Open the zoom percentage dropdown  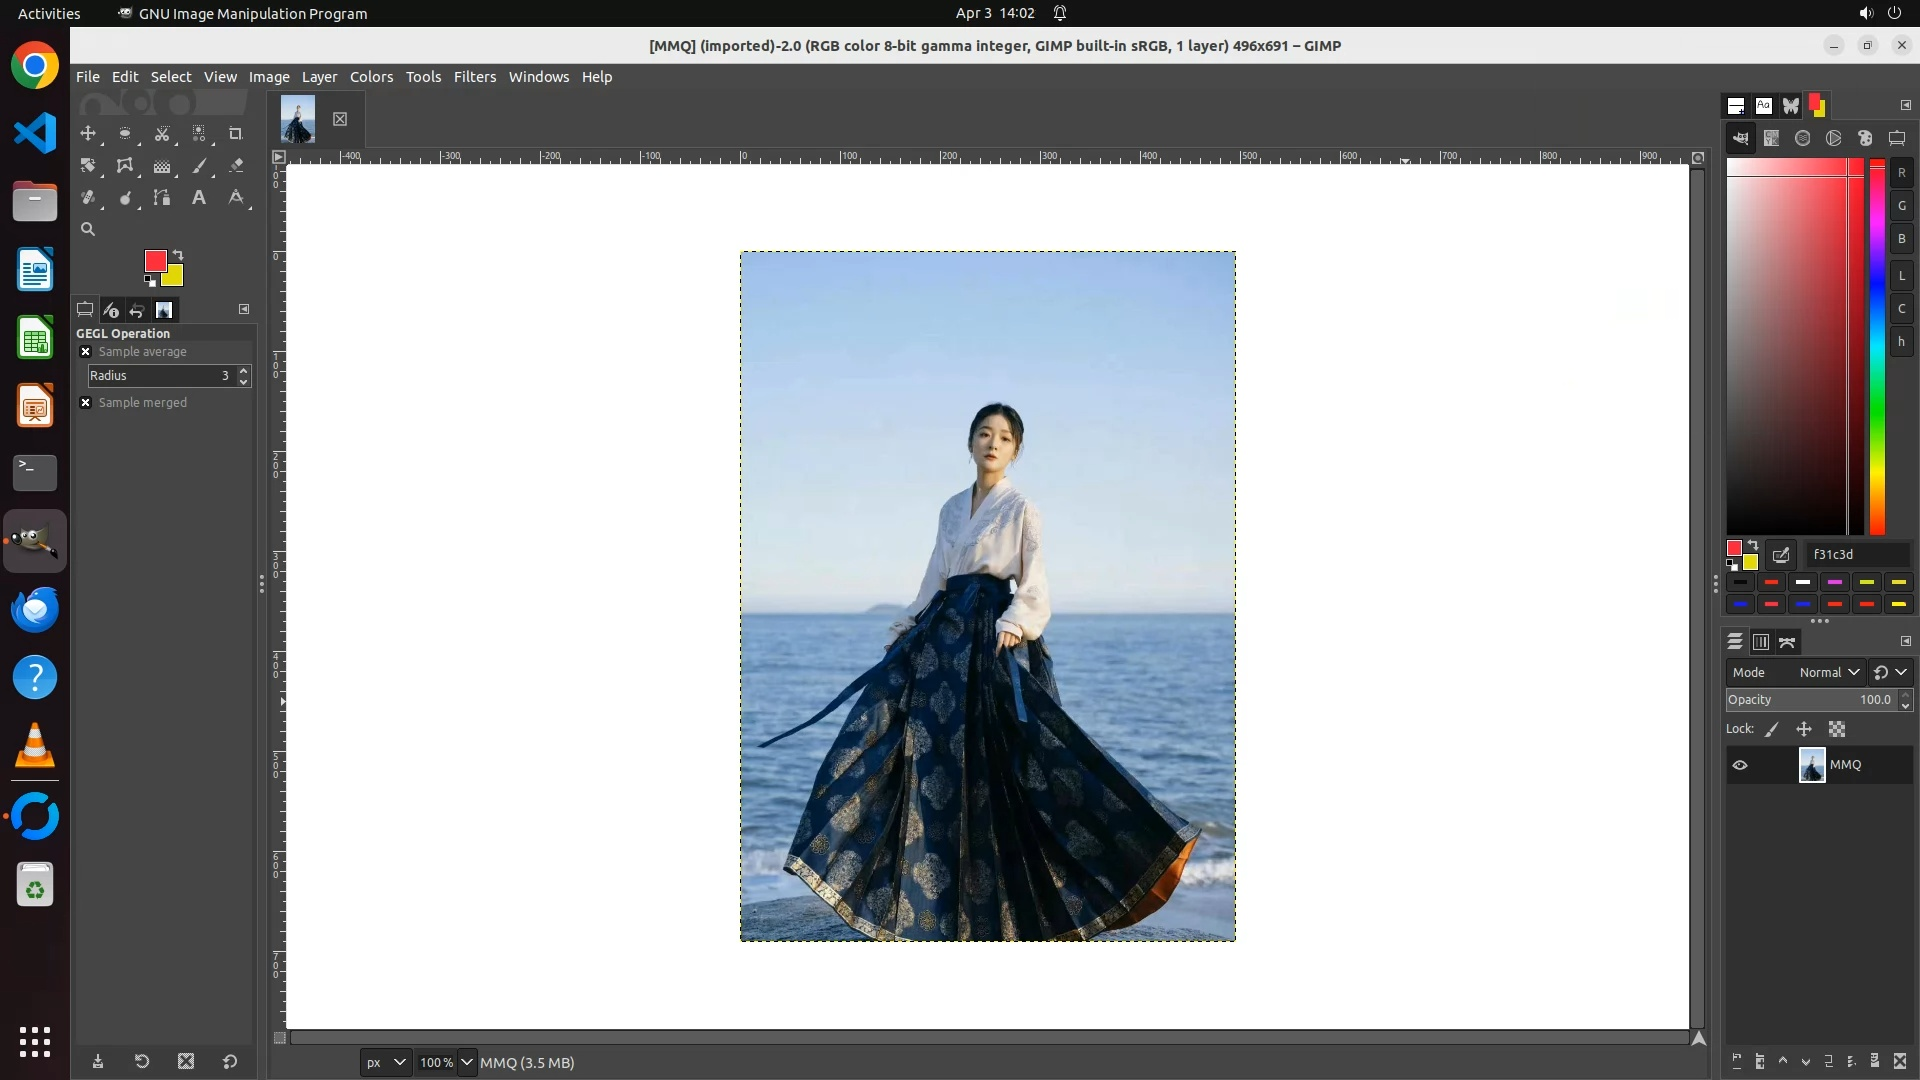(466, 1063)
